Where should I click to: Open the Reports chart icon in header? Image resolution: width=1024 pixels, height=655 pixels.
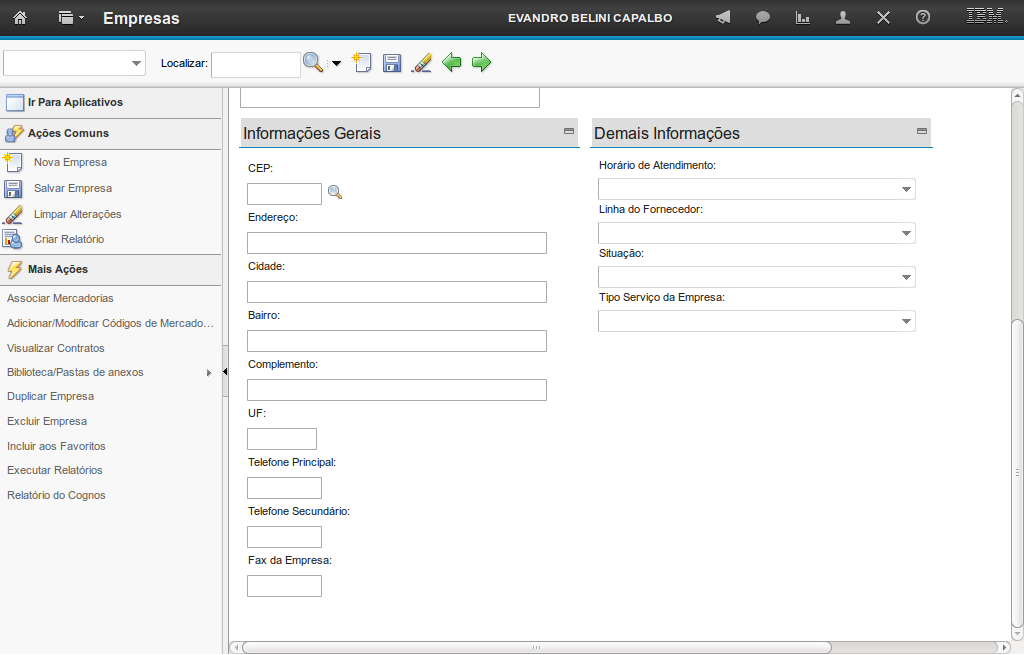[x=802, y=18]
